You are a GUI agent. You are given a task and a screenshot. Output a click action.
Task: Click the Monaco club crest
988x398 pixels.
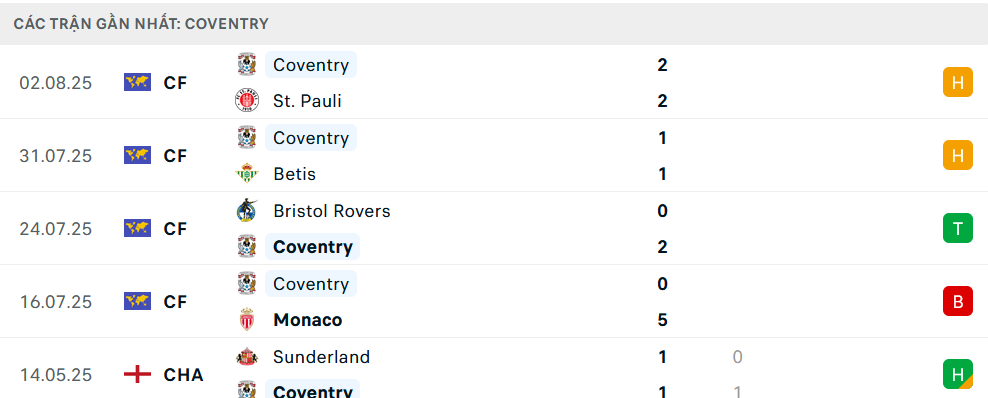[247, 320]
